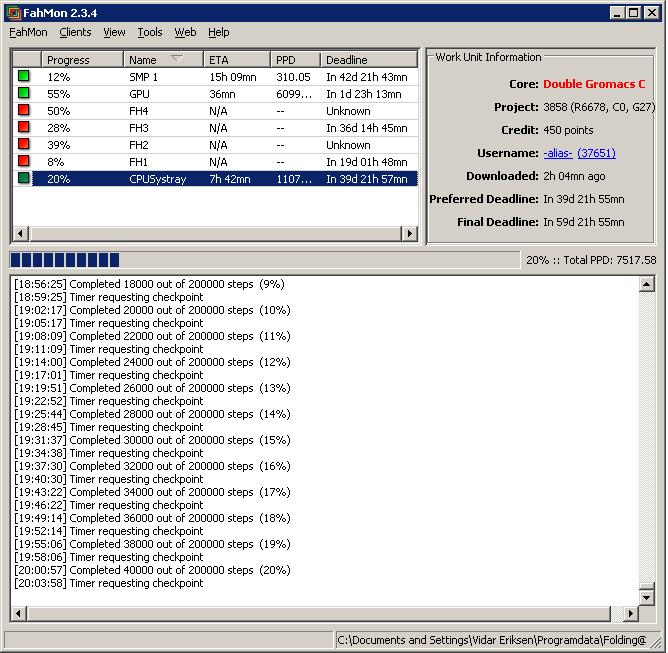Click the 'In 19d 01h 48mn' deadline
668x653 pixels.
pos(366,162)
